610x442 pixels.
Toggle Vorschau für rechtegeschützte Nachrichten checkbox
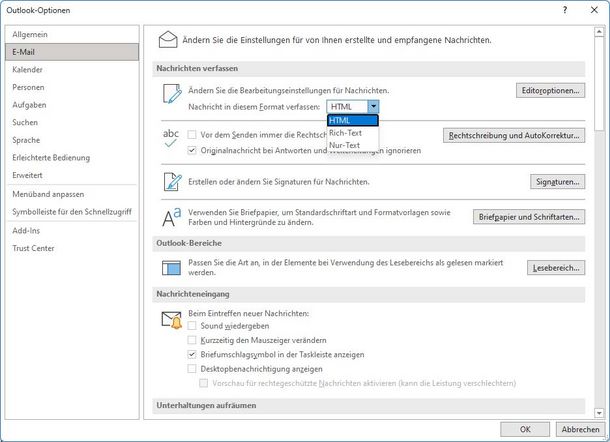tap(203, 383)
